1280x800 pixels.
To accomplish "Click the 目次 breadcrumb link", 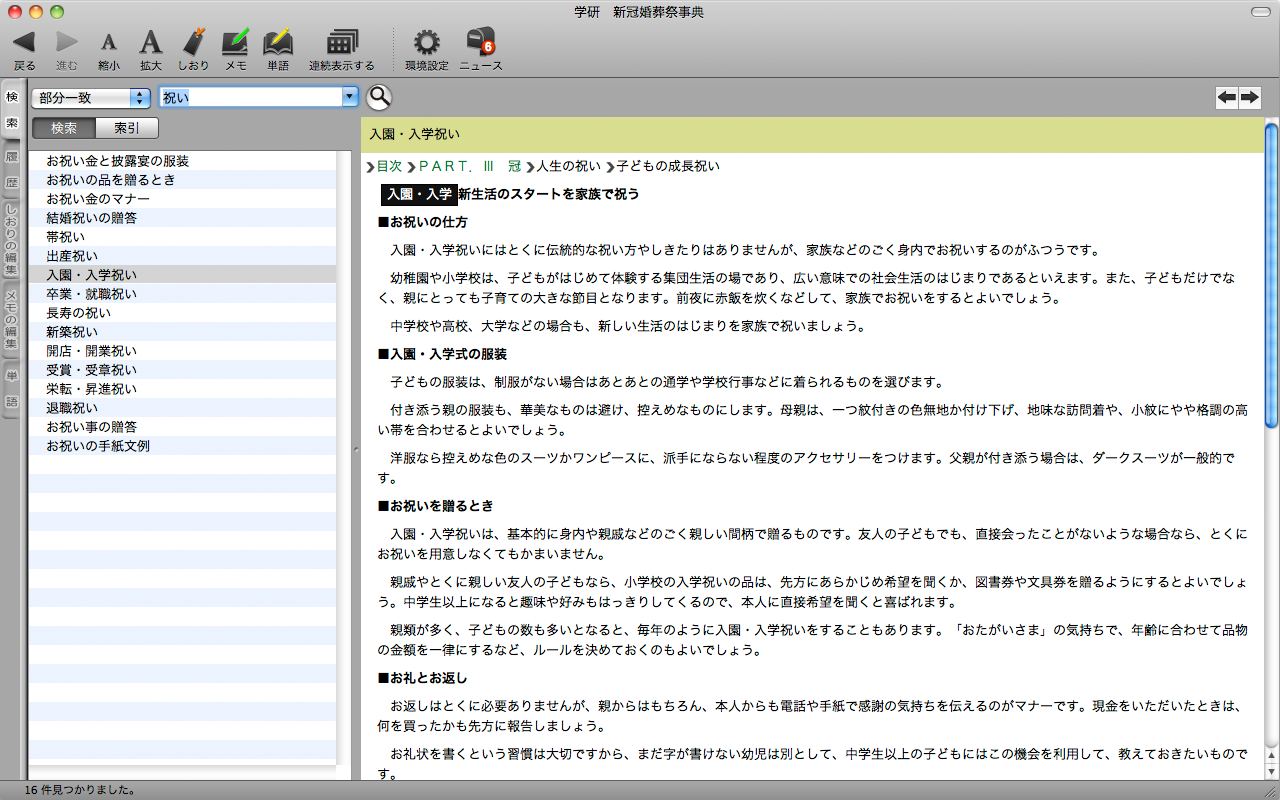I will click(389, 166).
